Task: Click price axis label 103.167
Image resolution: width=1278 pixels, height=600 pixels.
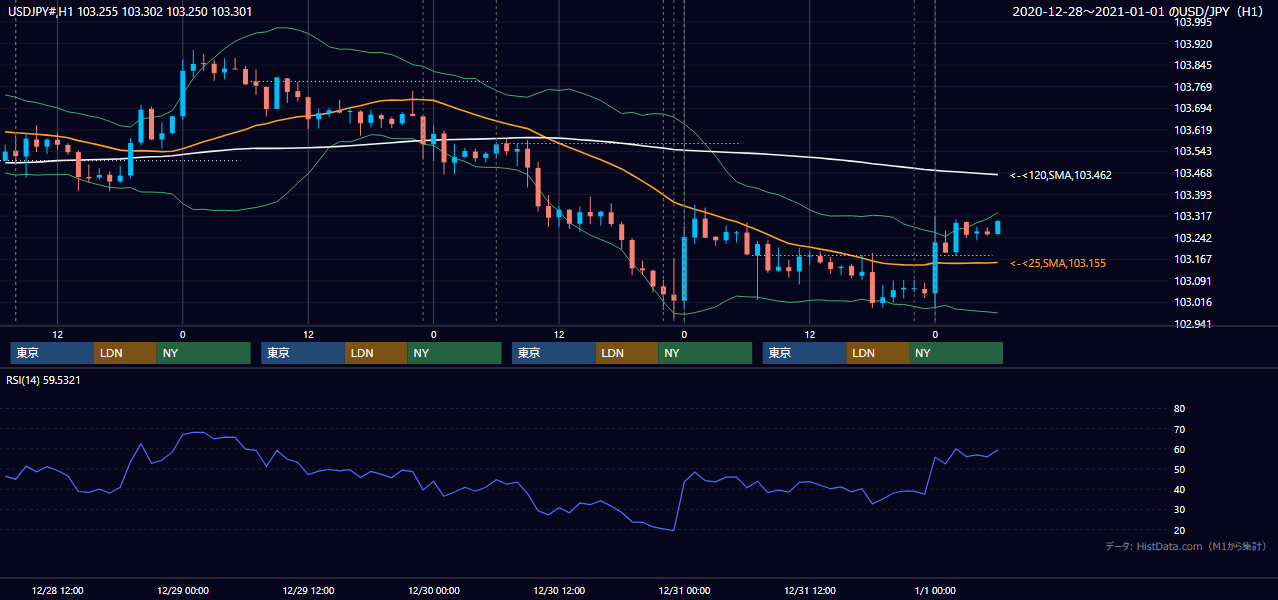Action: click(x=1193, y=259)
